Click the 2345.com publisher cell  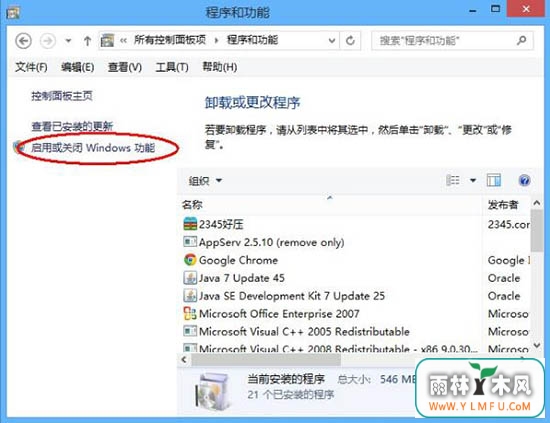508,224
